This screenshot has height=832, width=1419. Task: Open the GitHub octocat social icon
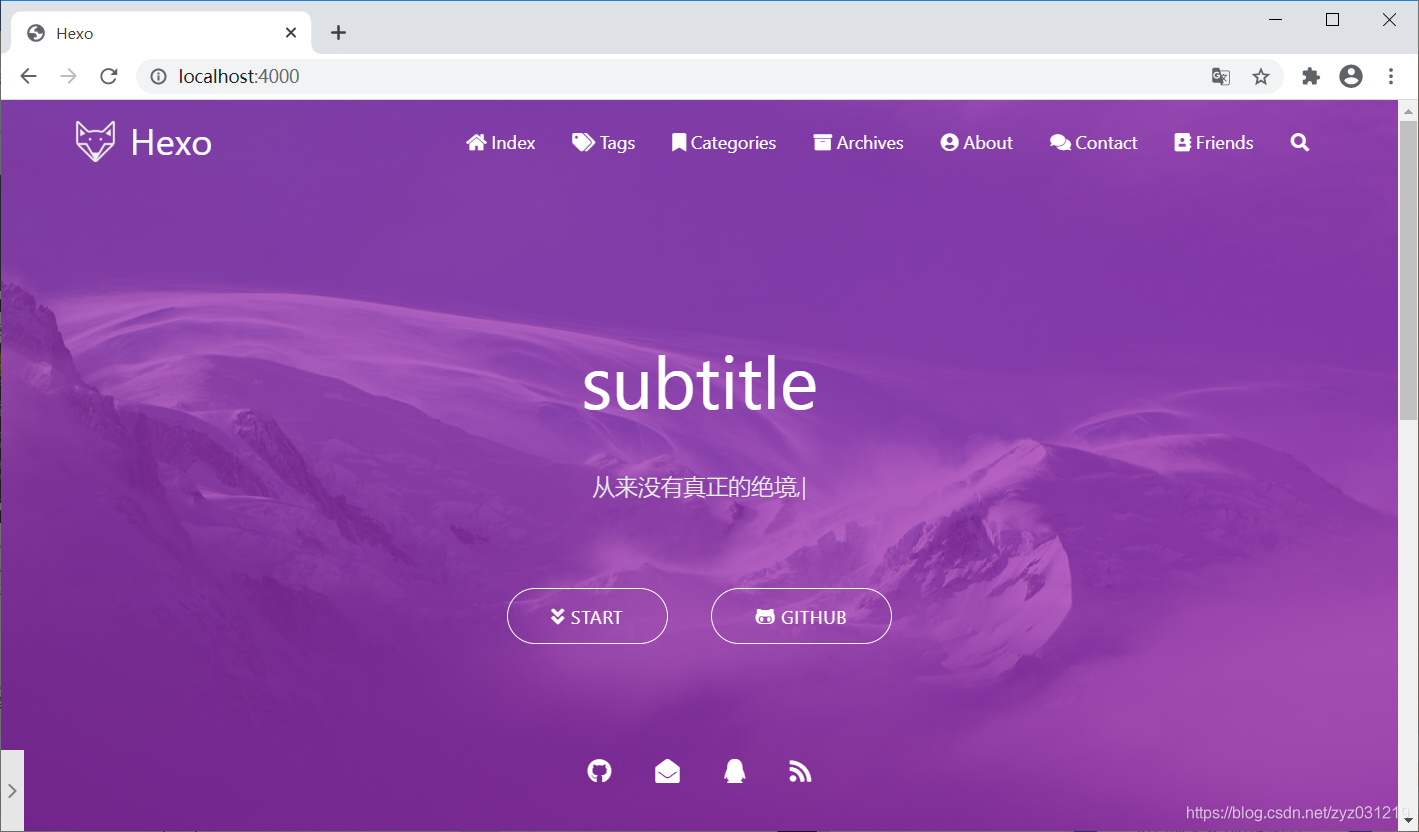(599, 771)
